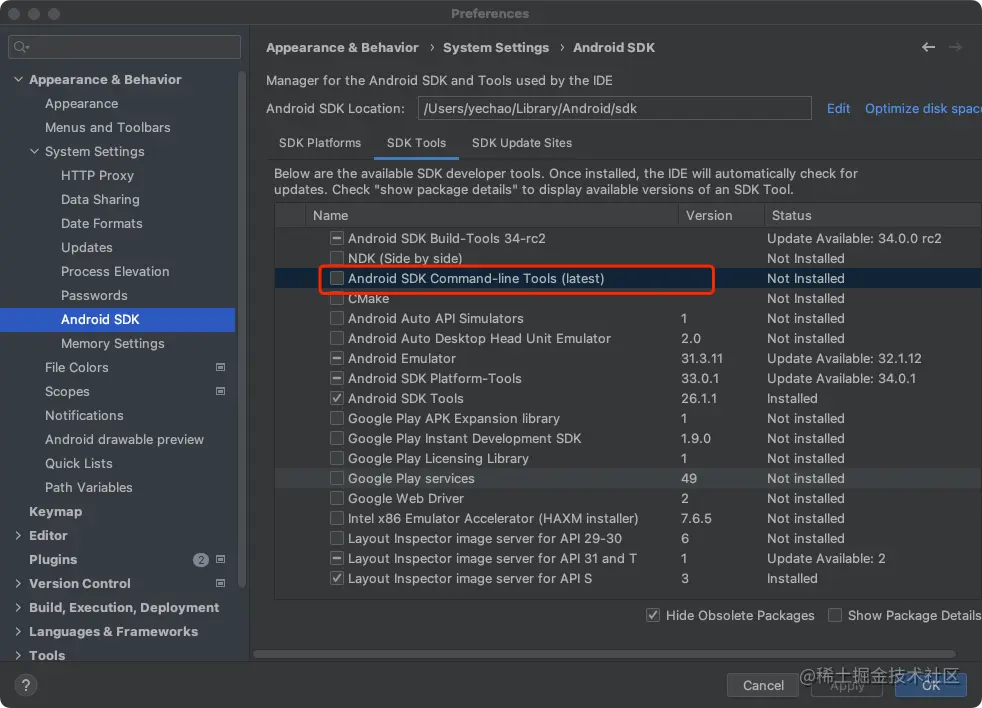Collapse System Settings tree node
This screenshot has height=708, width=982.
34,152
